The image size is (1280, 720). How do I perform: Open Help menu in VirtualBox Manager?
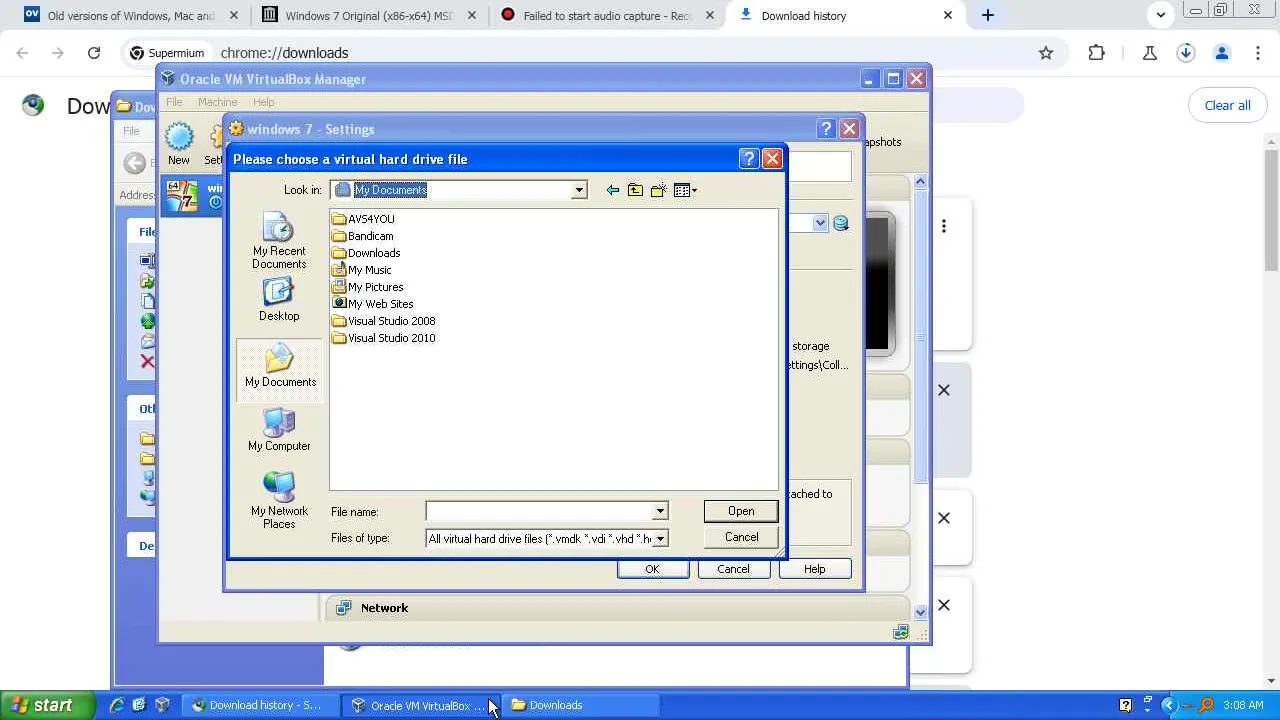pyautogui.click(x=264, y=102)
